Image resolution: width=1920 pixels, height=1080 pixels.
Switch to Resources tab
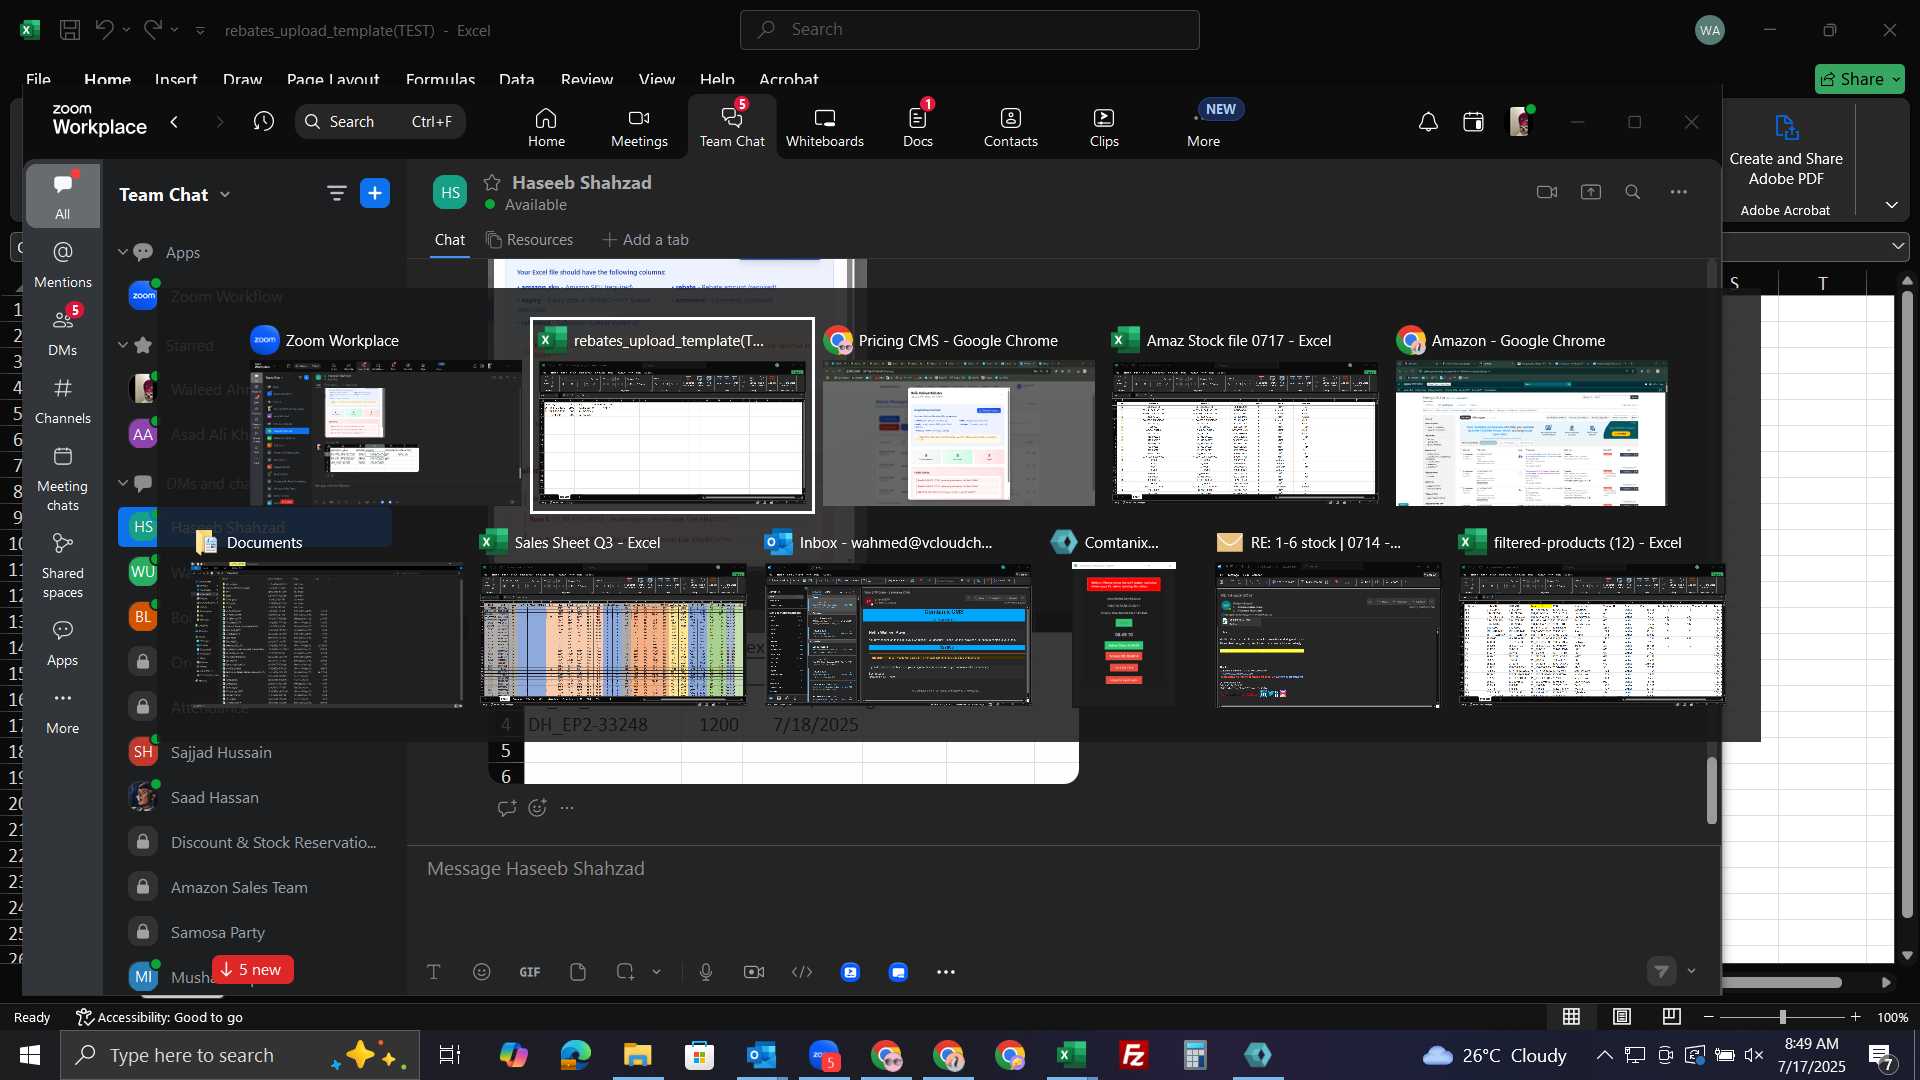pyautogui.click(x=530, y=240)
